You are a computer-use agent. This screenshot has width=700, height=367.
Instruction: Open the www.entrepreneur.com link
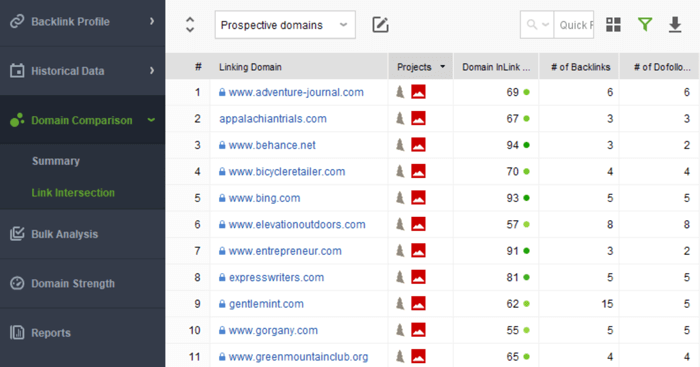tap(285, 251)
